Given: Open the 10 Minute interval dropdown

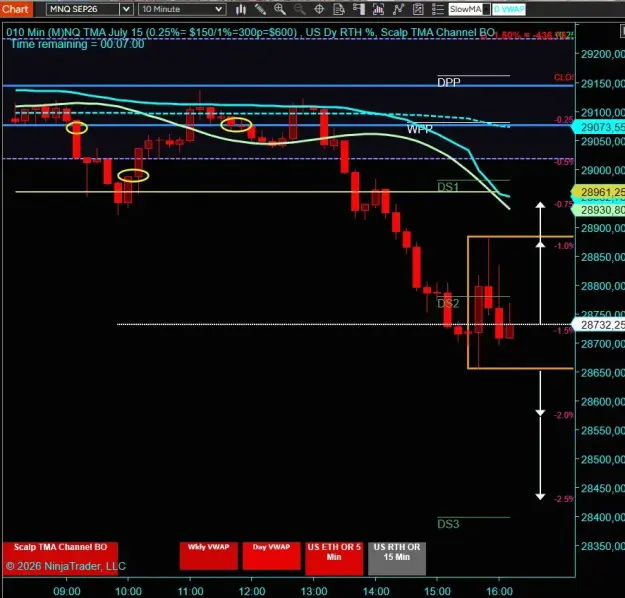Looking at the screenshot, I should tap(181, 9).
